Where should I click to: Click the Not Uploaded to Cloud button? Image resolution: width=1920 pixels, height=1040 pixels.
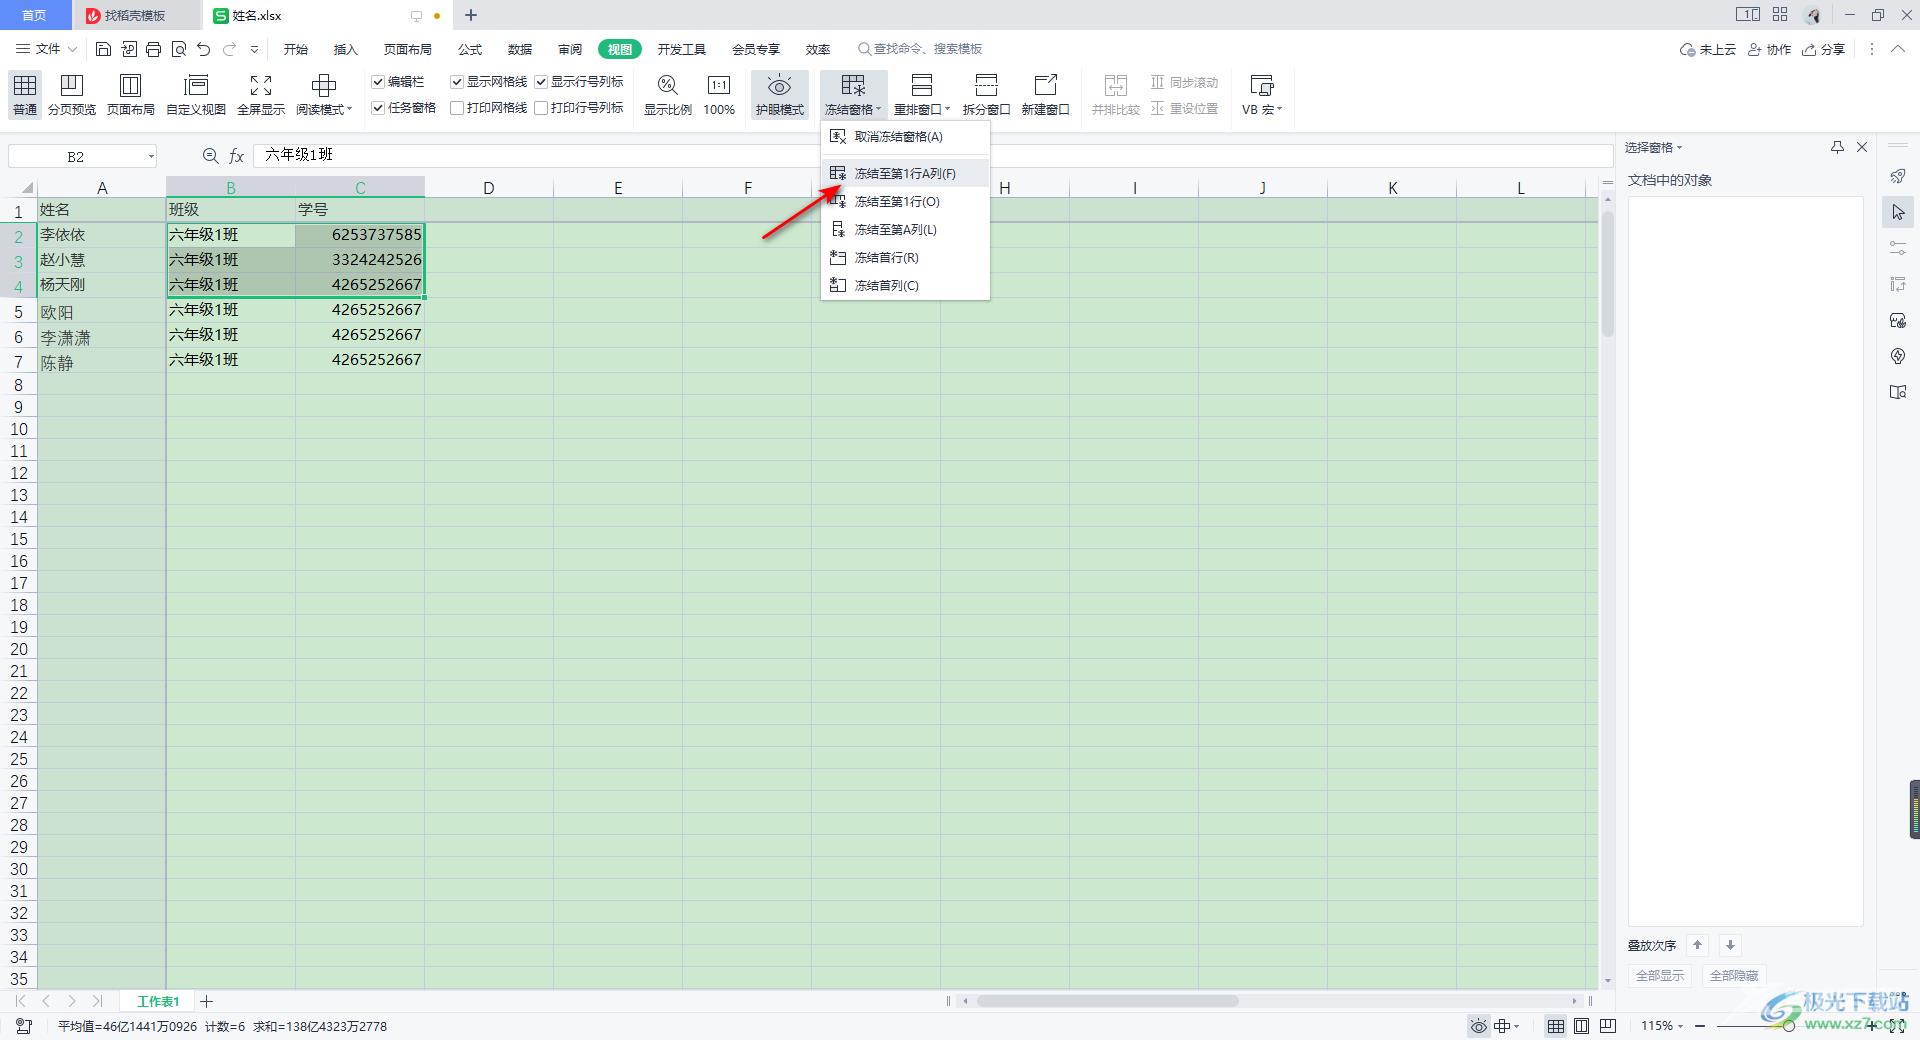pos(1707,49)
